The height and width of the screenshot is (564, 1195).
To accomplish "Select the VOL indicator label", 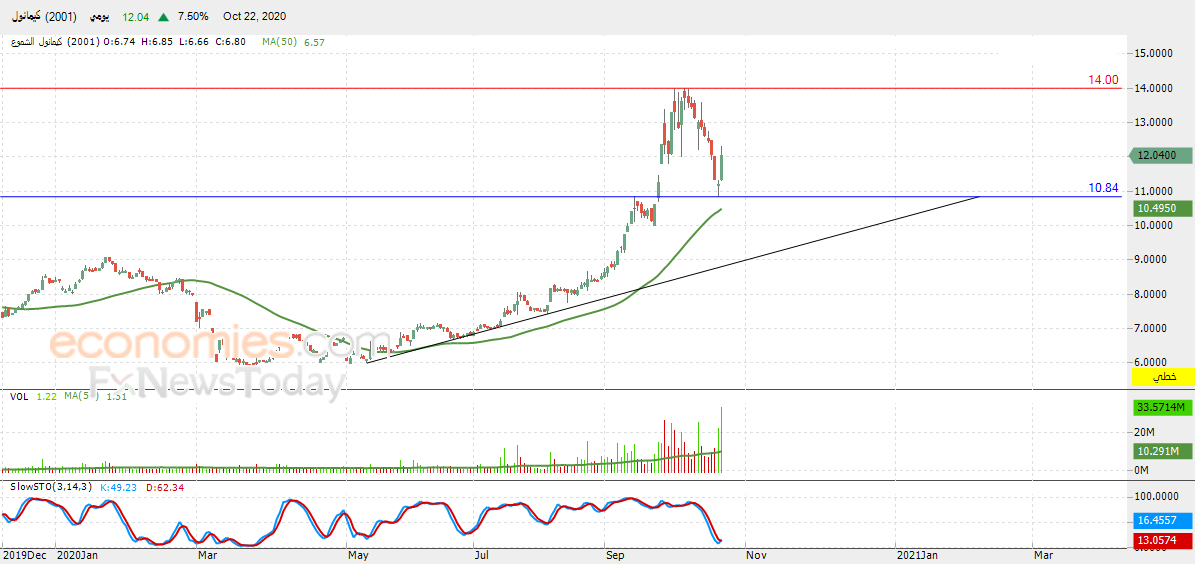I will [x=19, y=397].
